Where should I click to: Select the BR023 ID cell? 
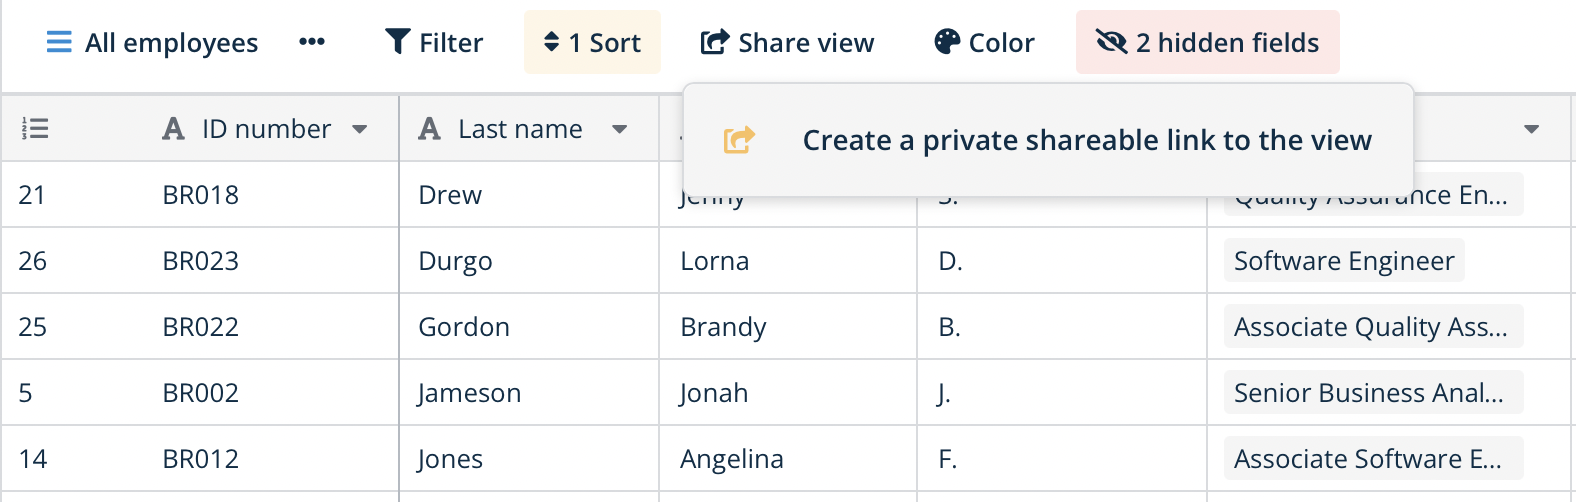(201, 261)
